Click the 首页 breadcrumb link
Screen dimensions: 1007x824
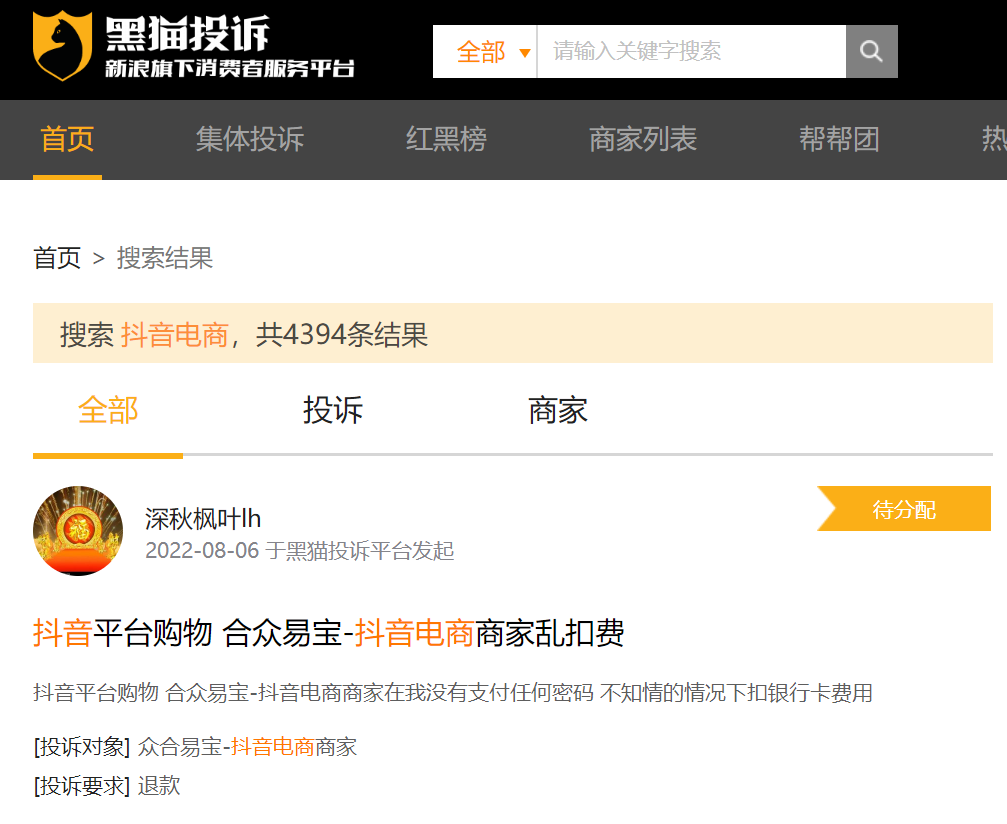57,258
